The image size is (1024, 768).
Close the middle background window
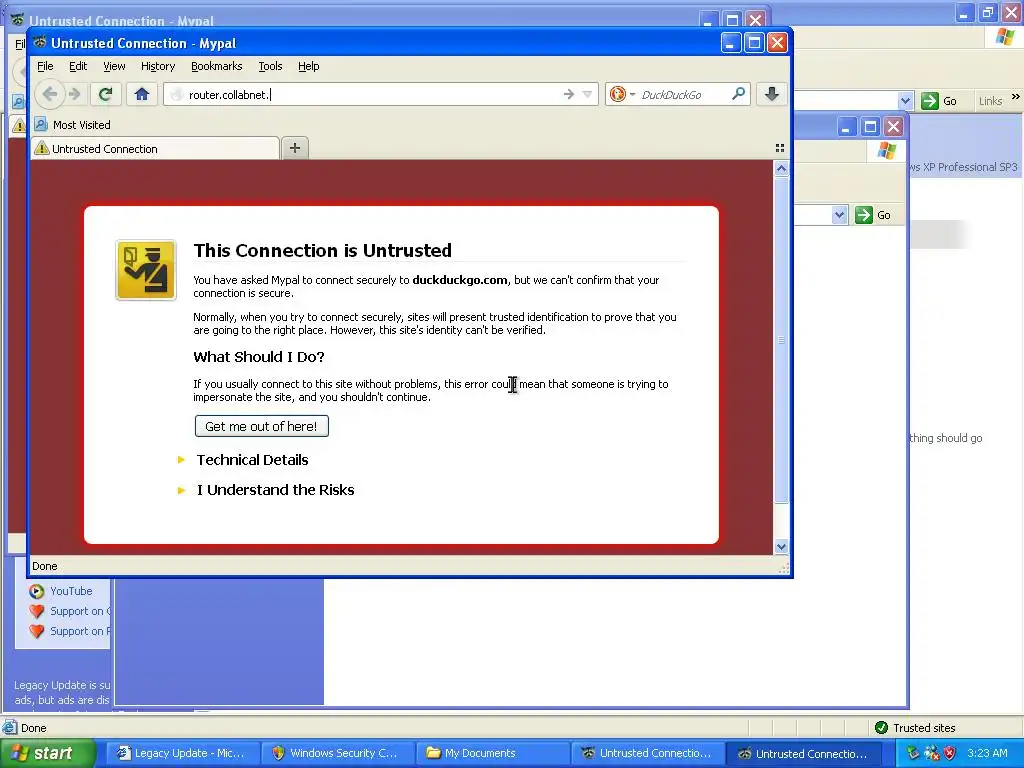[893, 127]
